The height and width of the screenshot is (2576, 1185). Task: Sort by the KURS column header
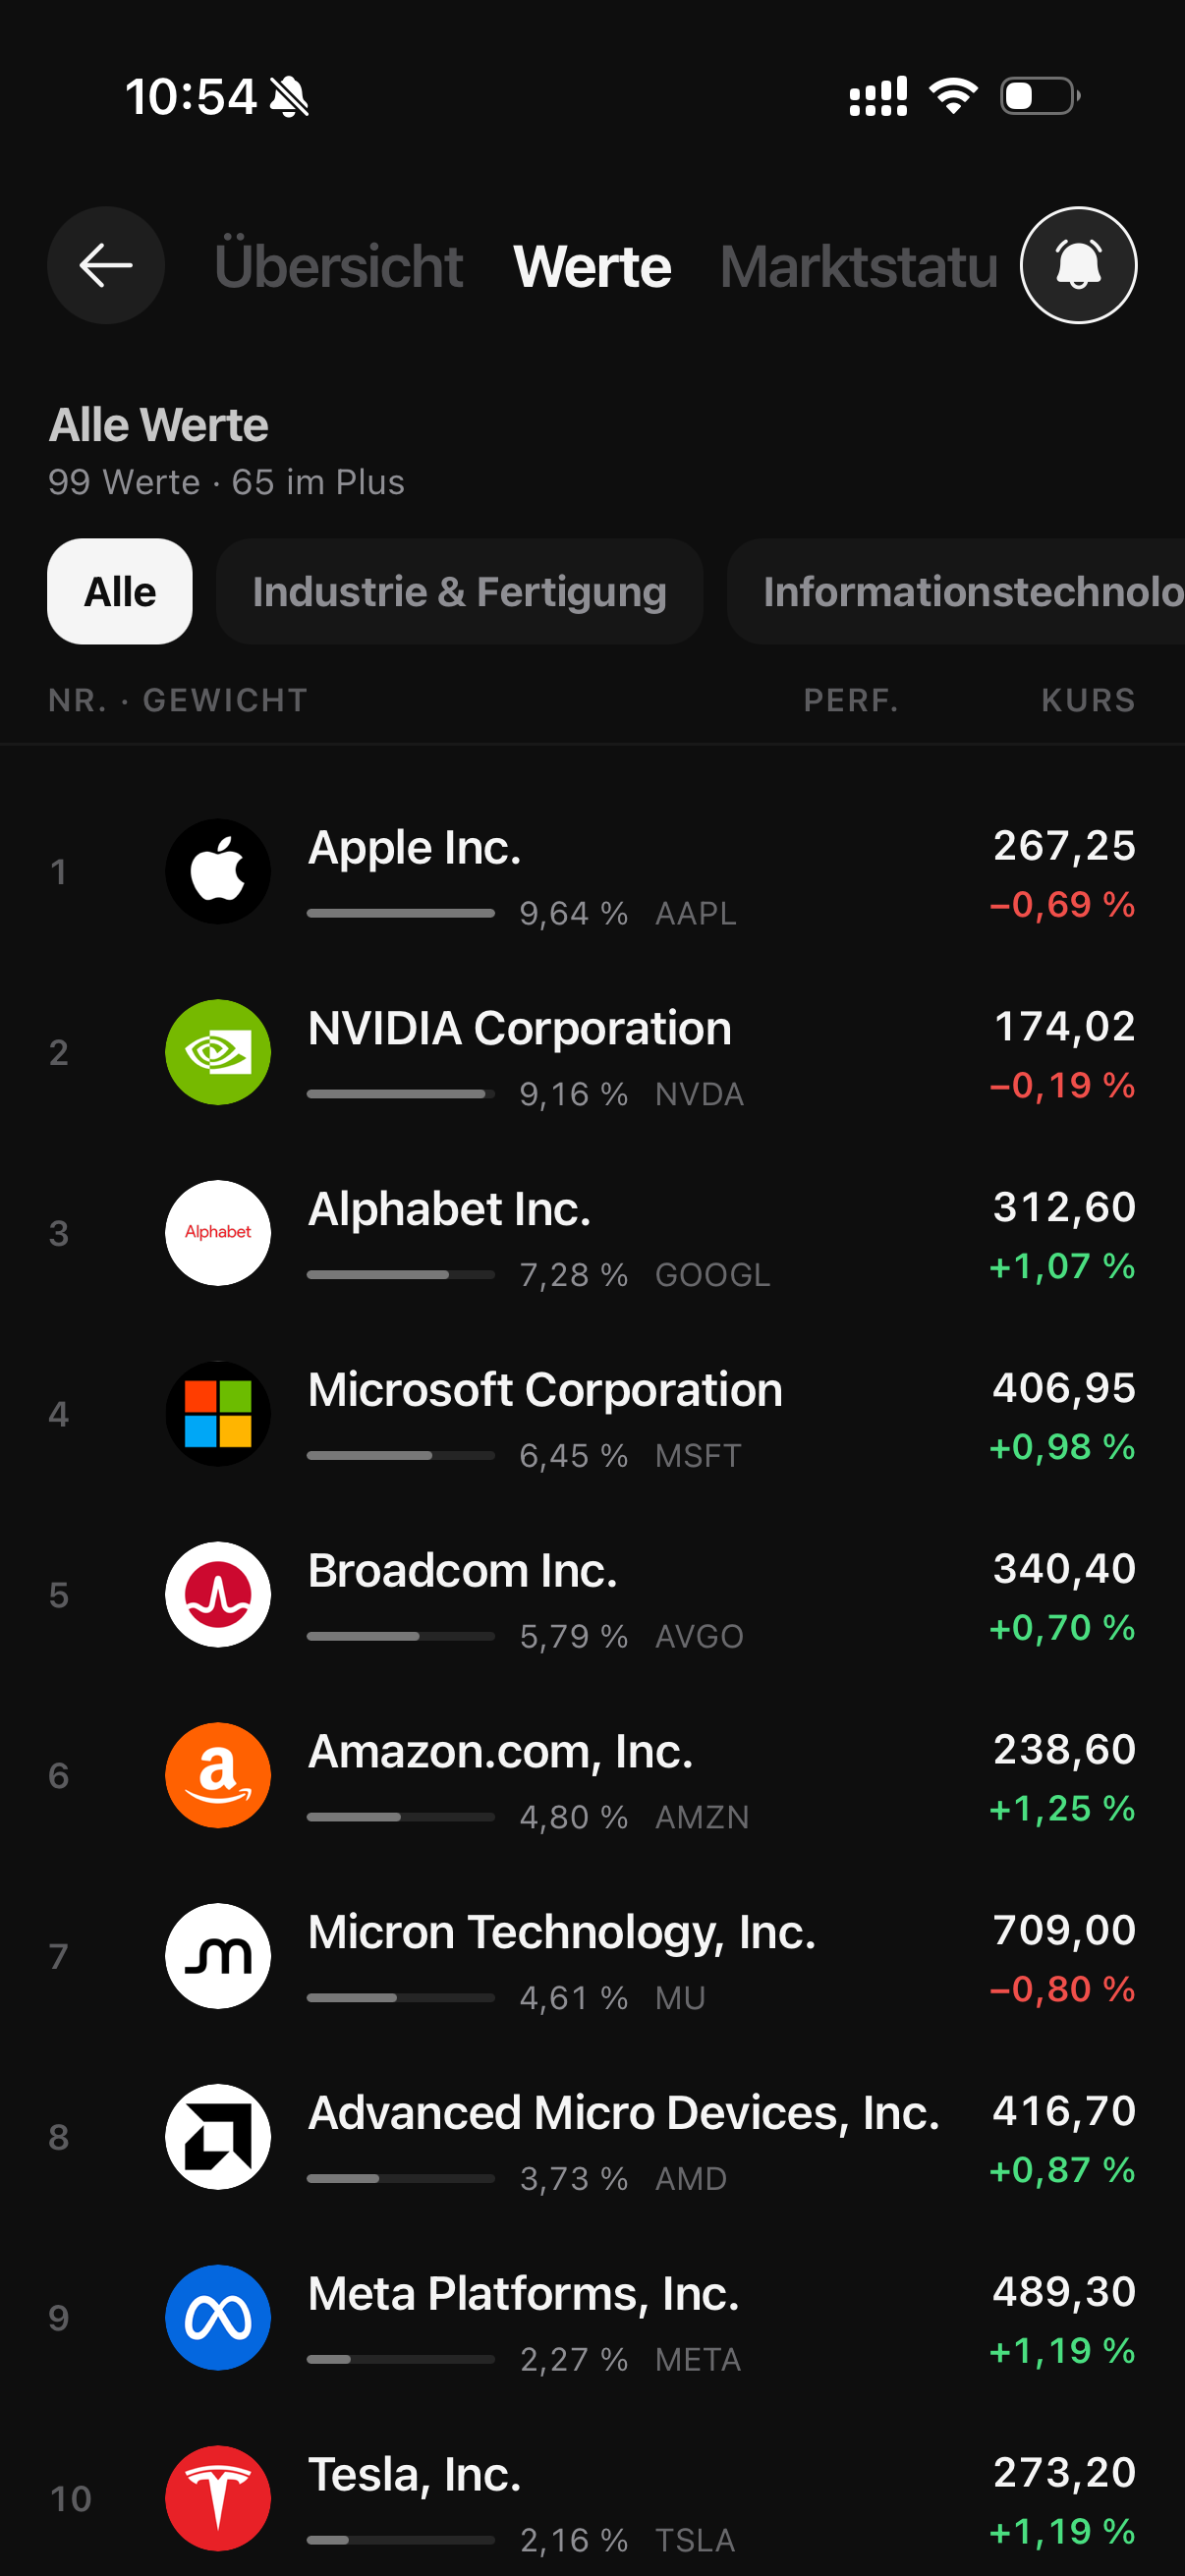point(1088,700)
